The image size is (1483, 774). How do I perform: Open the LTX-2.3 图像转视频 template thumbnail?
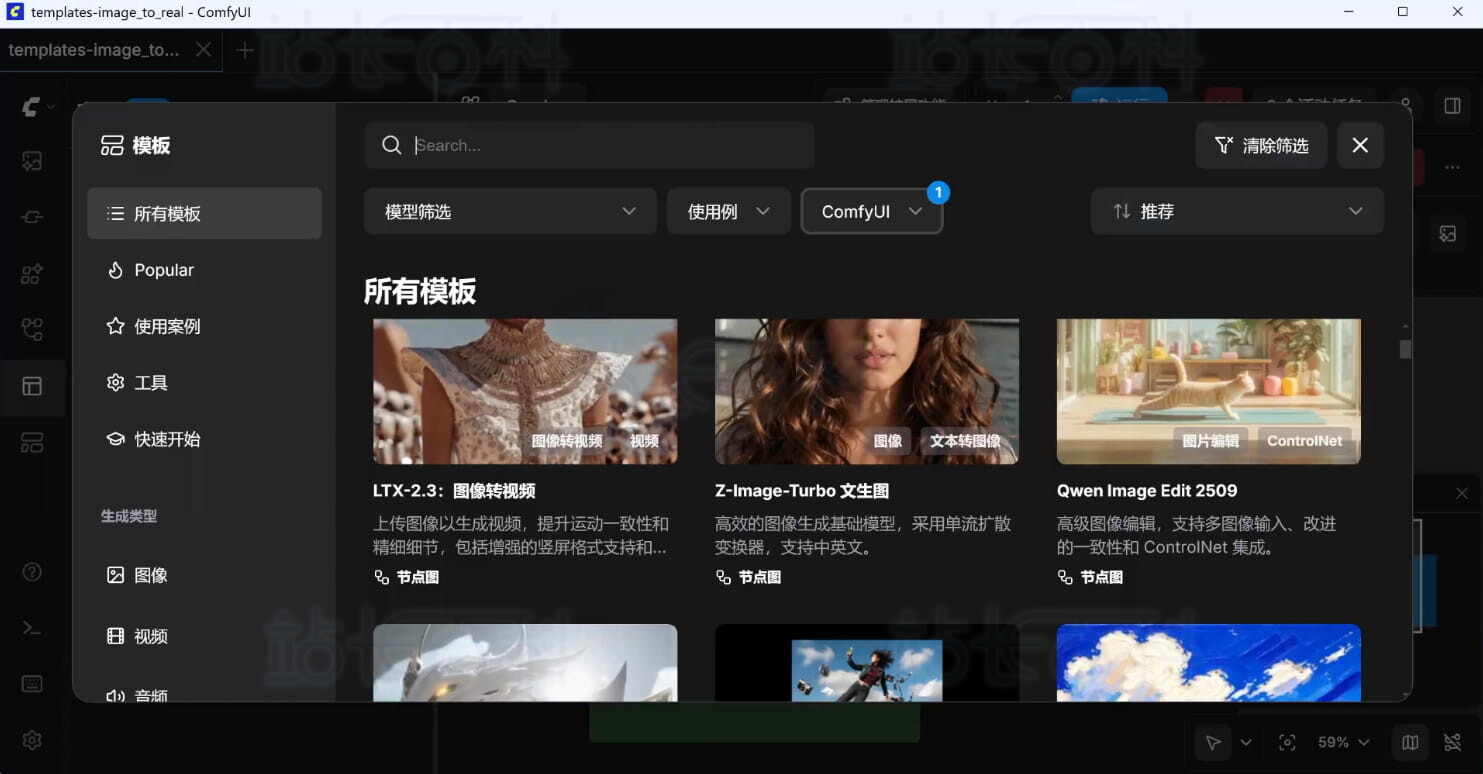(x=525, y=392)
